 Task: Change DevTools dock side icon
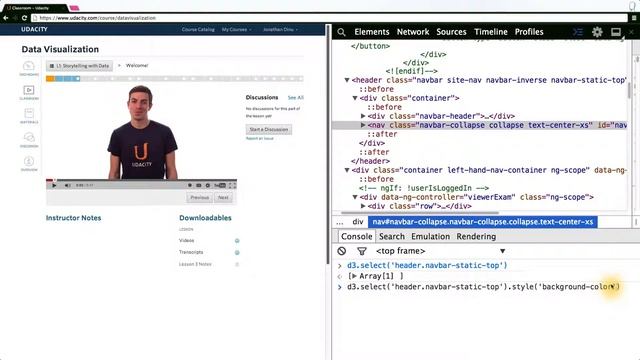(x=616, y=32)
